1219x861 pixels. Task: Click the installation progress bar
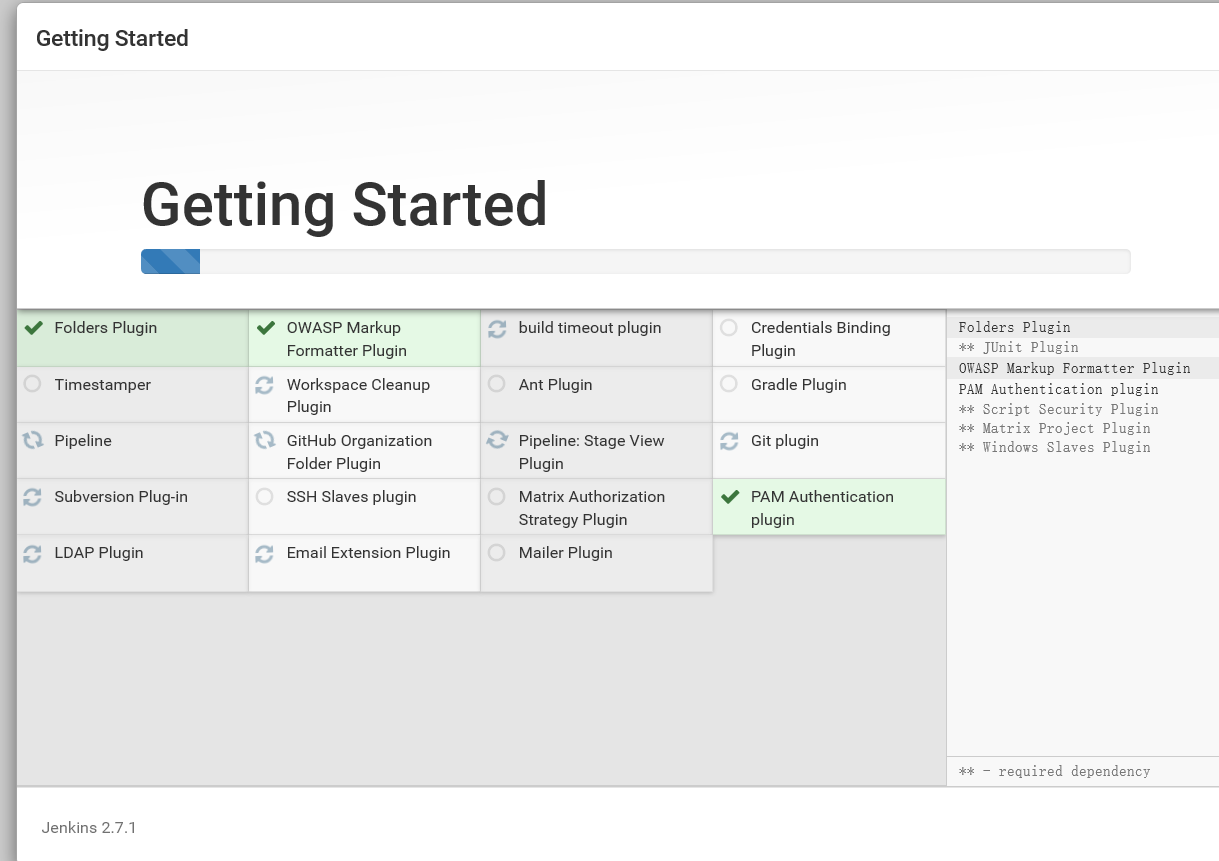(635, 261)
